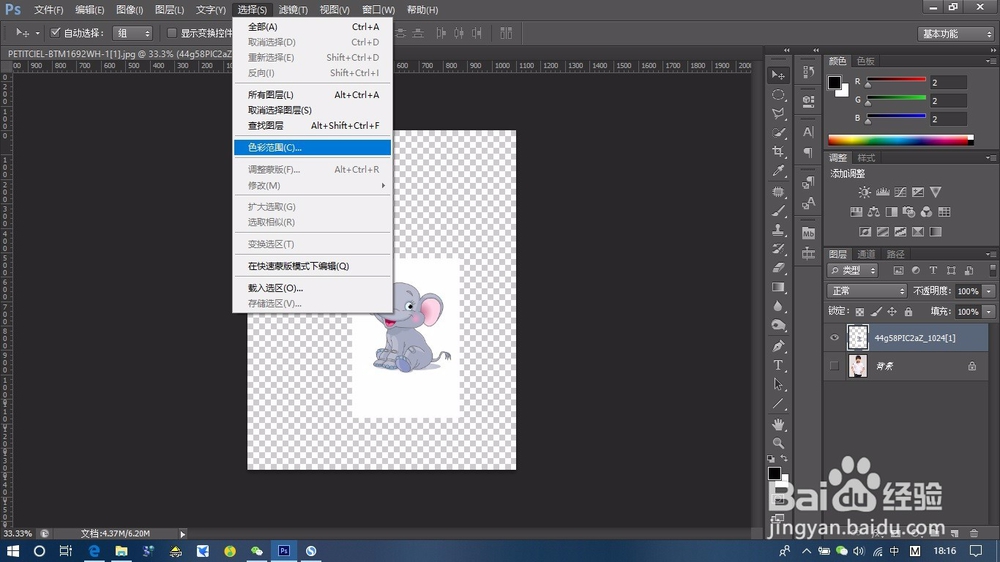
Task: Select the Crop tool
Action: pos(778,152)
